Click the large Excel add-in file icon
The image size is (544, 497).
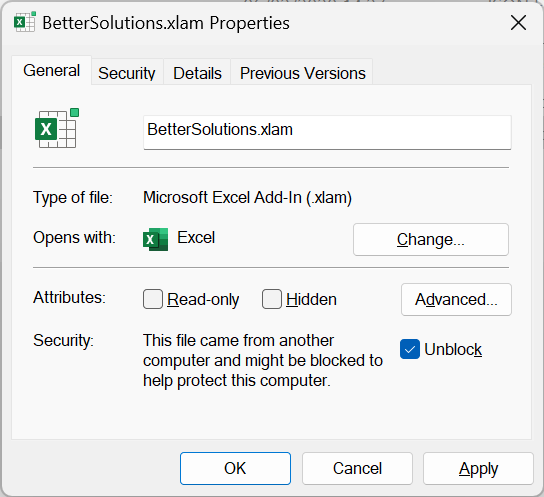(x=57, y=128)
